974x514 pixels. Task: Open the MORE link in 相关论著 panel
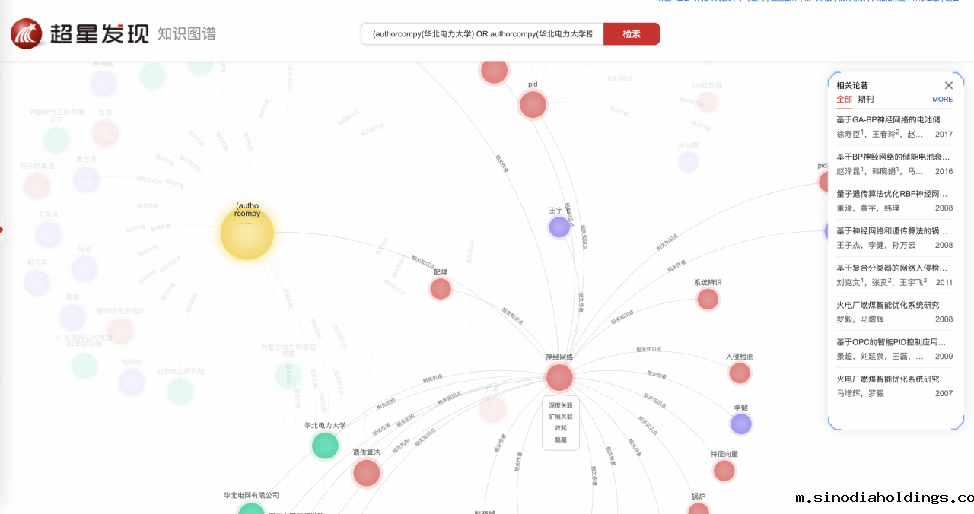point(942,99)
